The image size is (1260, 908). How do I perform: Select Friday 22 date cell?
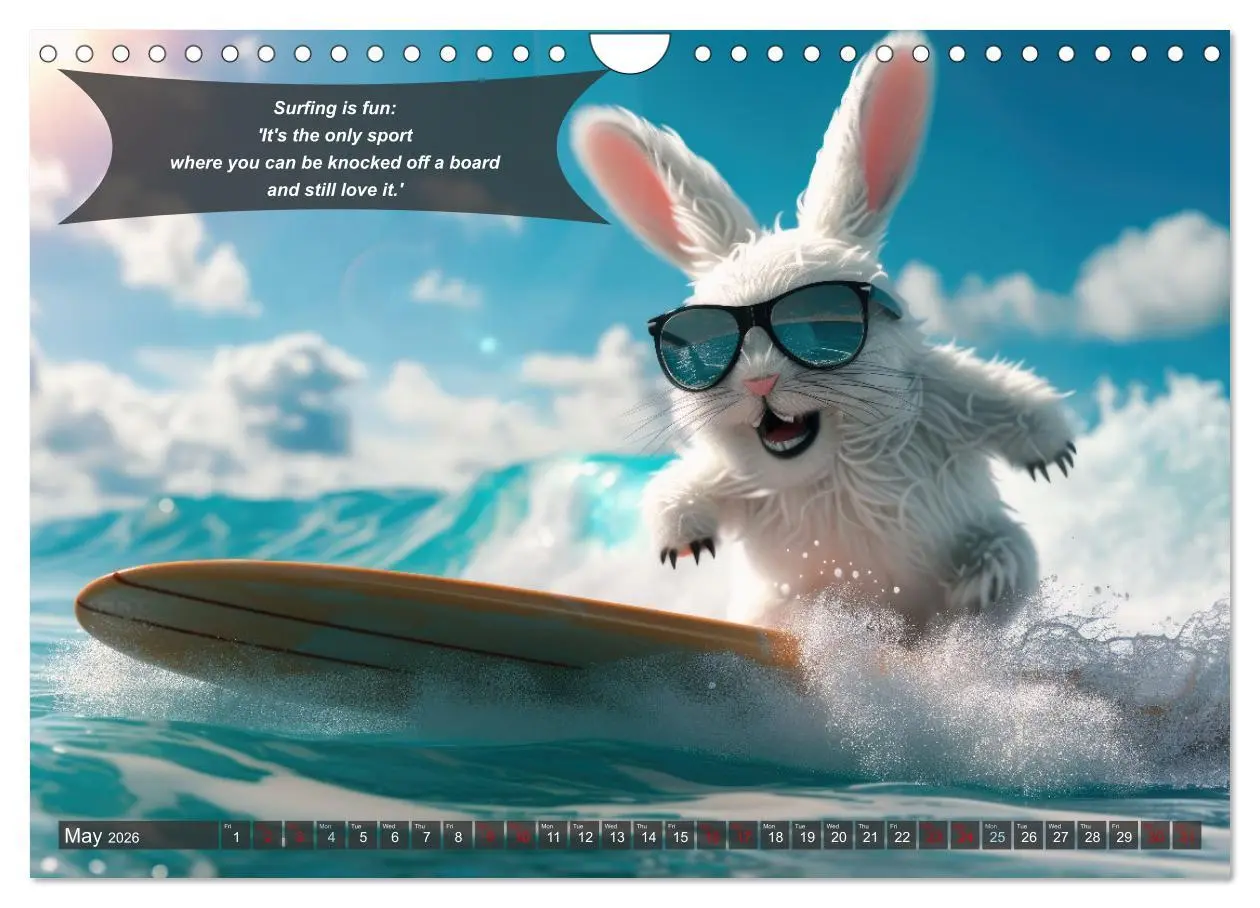click(902, 836)
